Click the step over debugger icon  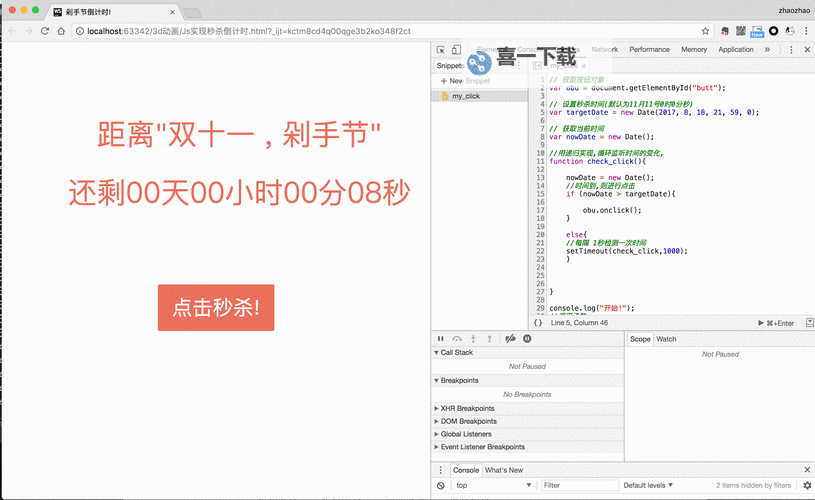pos(457,338)
